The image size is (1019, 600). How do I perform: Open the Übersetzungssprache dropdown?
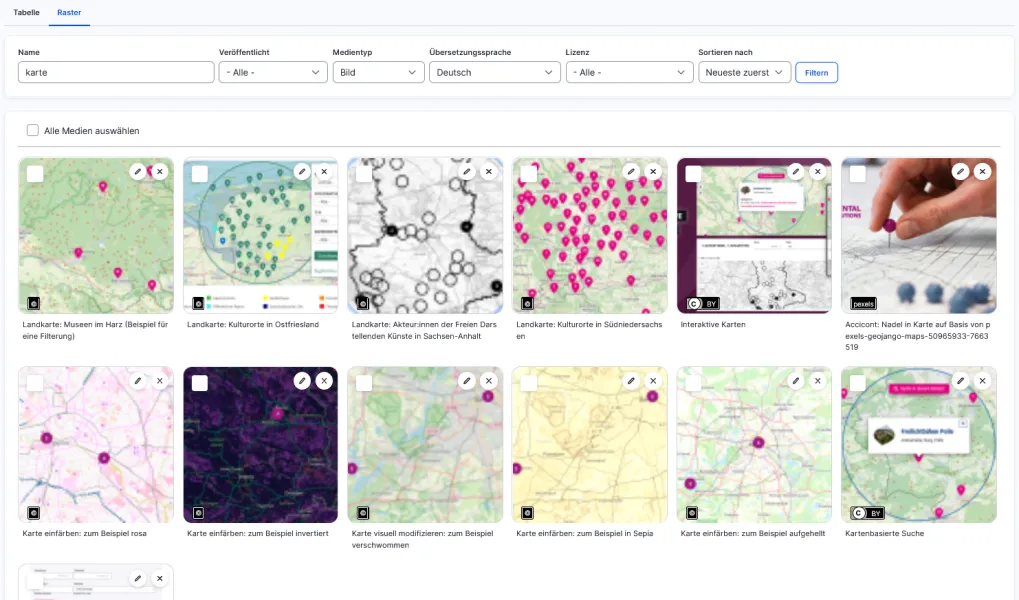pyautogui.click(x=495, y=72)
